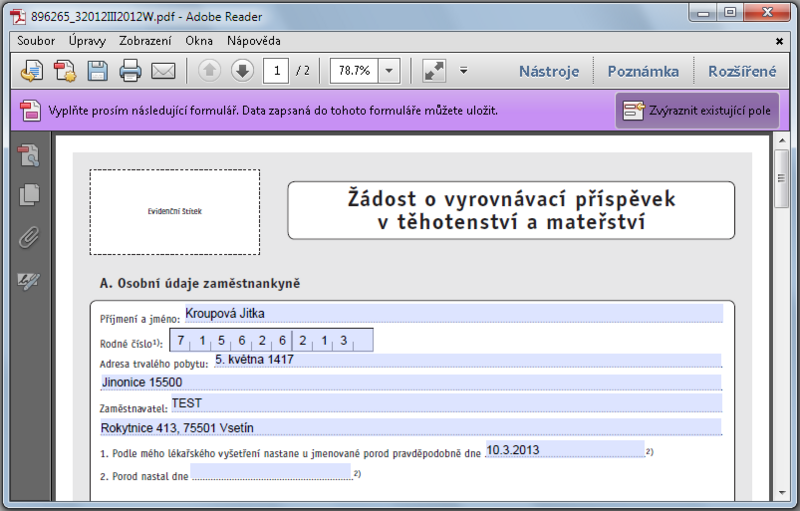The height and width of the screenshot is (511, 800).
Task: Click Zvýraznit existující pole button
Action: [697, 111]
